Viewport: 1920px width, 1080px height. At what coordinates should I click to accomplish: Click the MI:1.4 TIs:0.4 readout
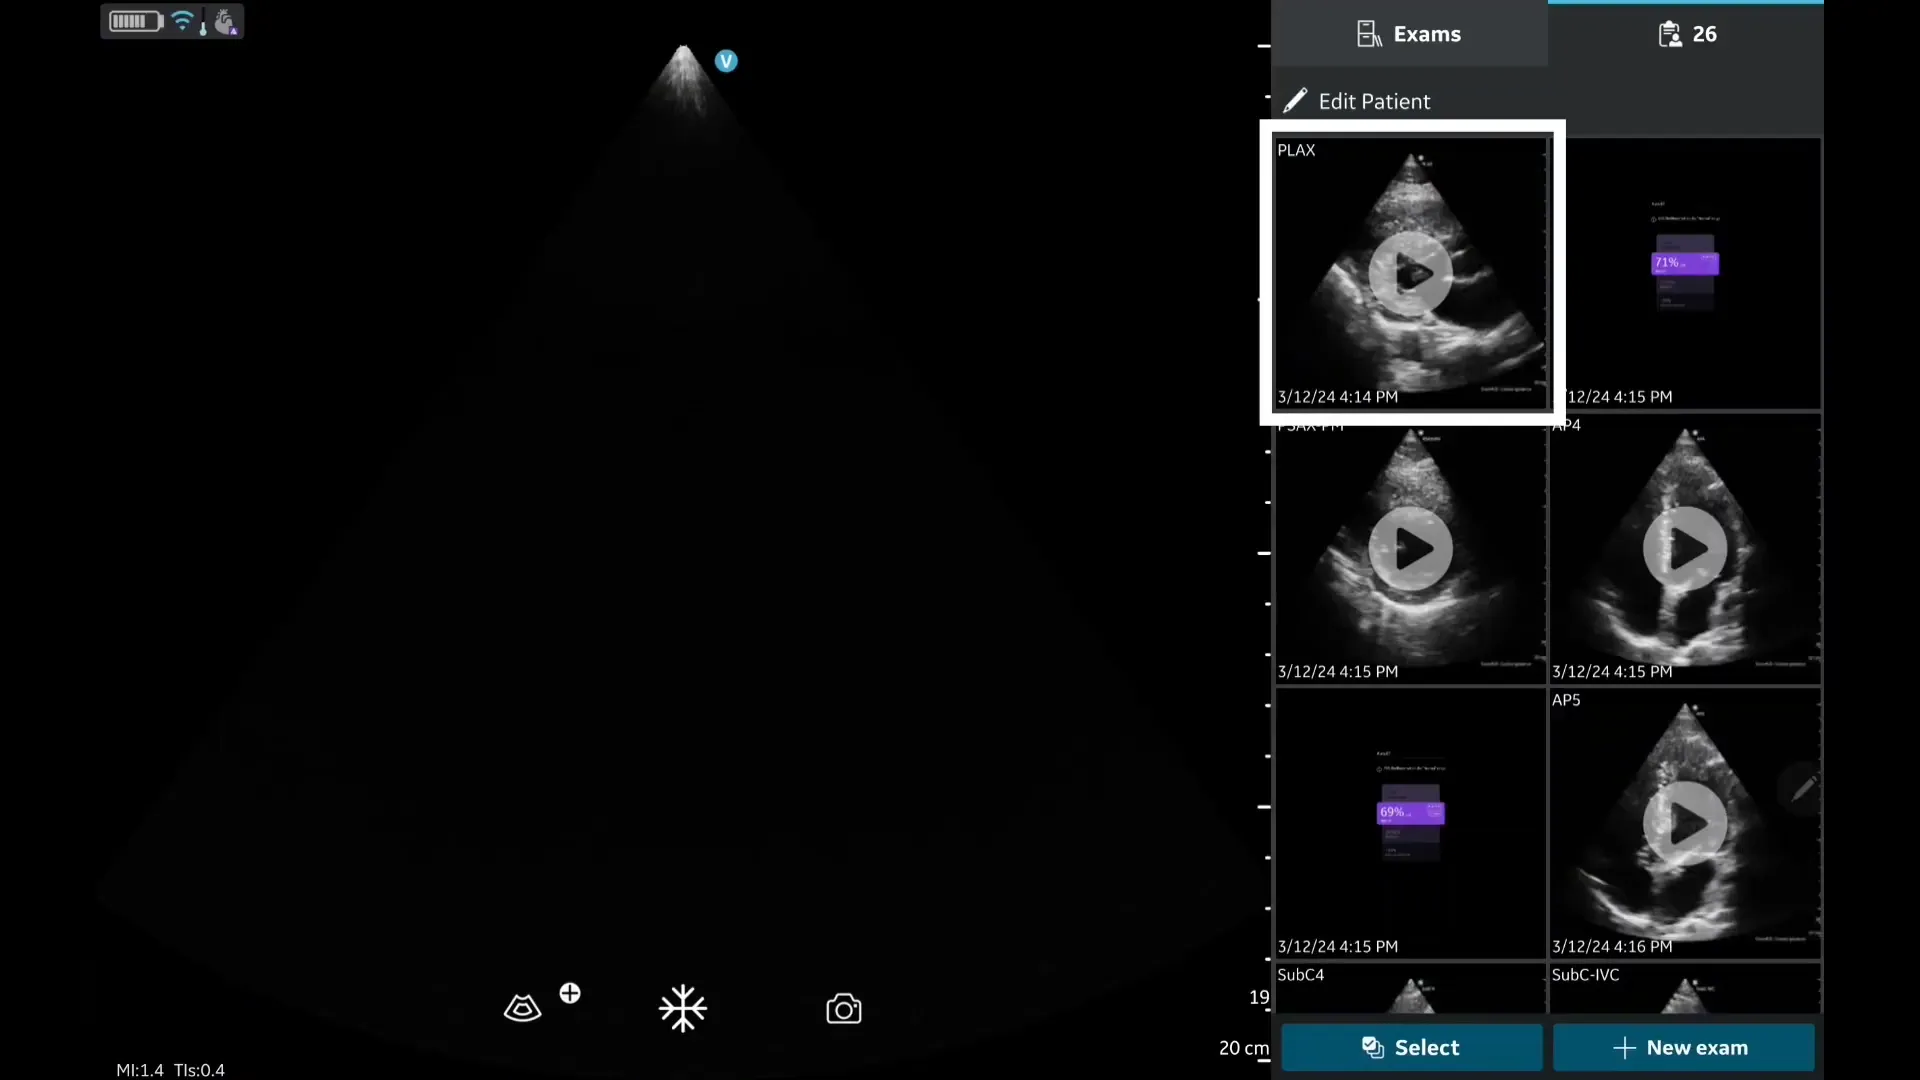(x=170, y=1070)
